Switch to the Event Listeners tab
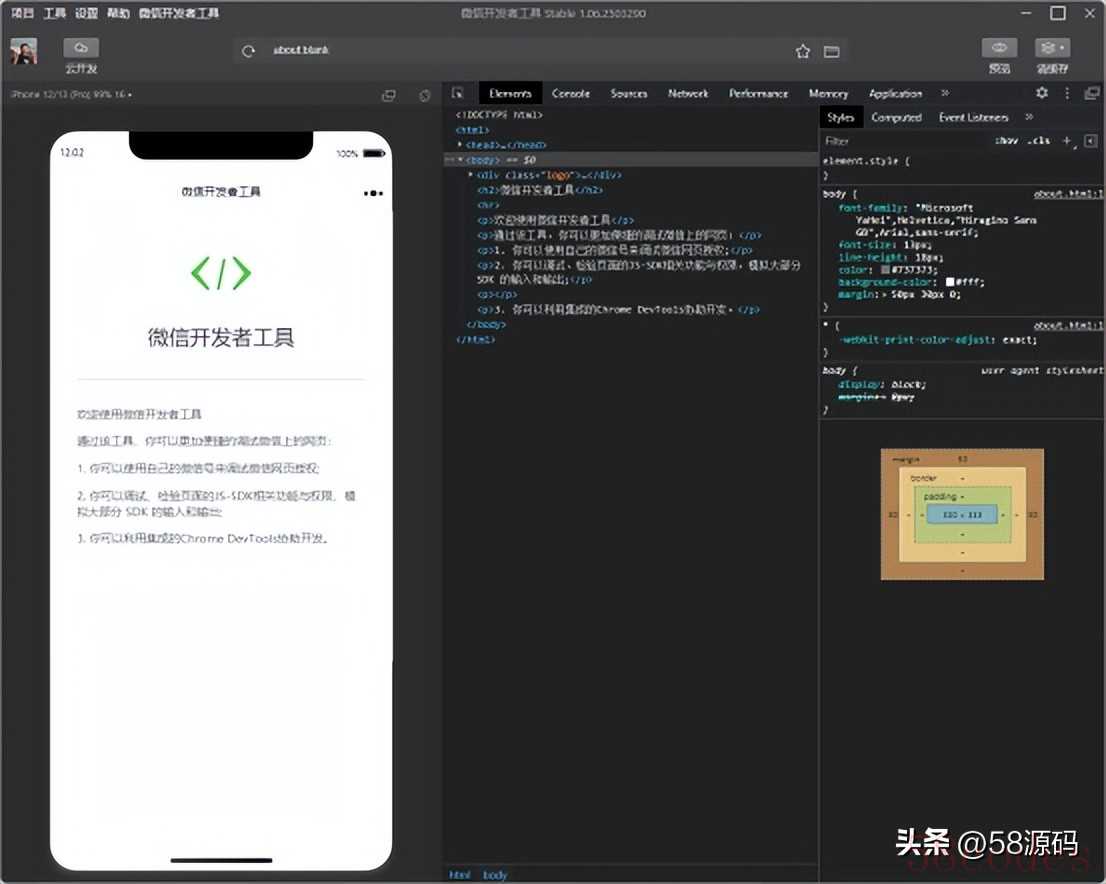This screenshot has width=1106, height=884. [973, 117]
